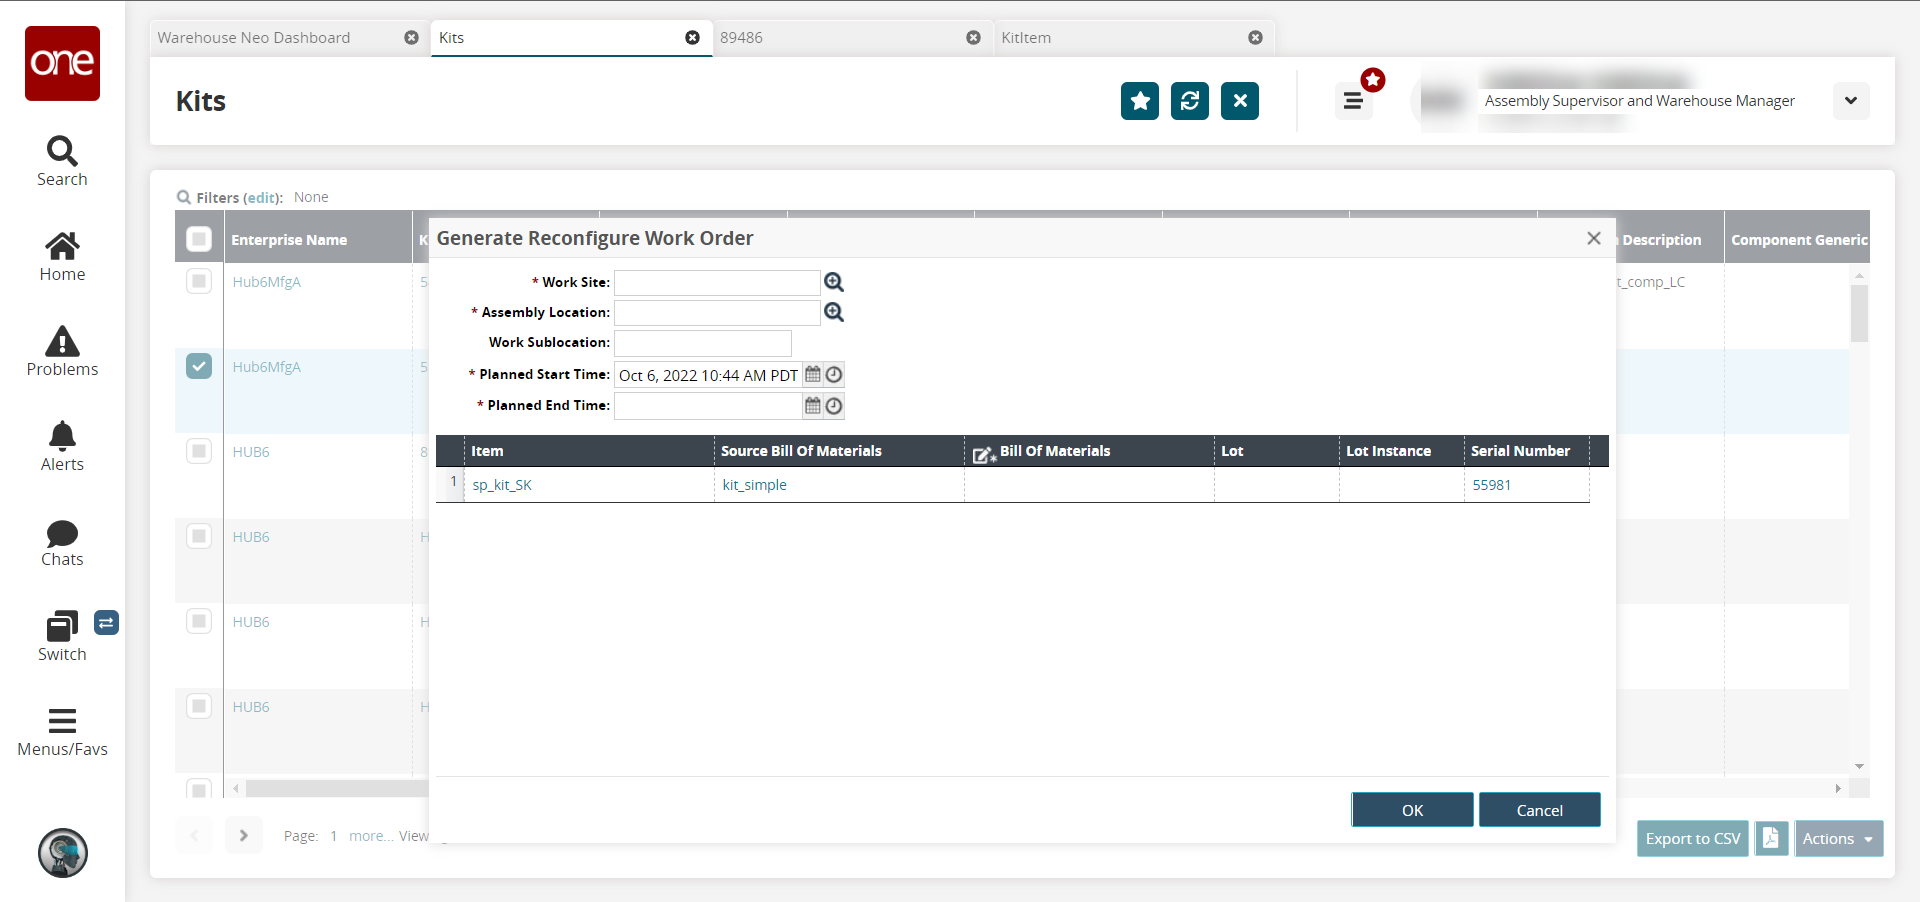Close the Generate Reconfigure Work Order dialog
The width and height of the screenshot is (1920, 902).
pos(1594,238)
